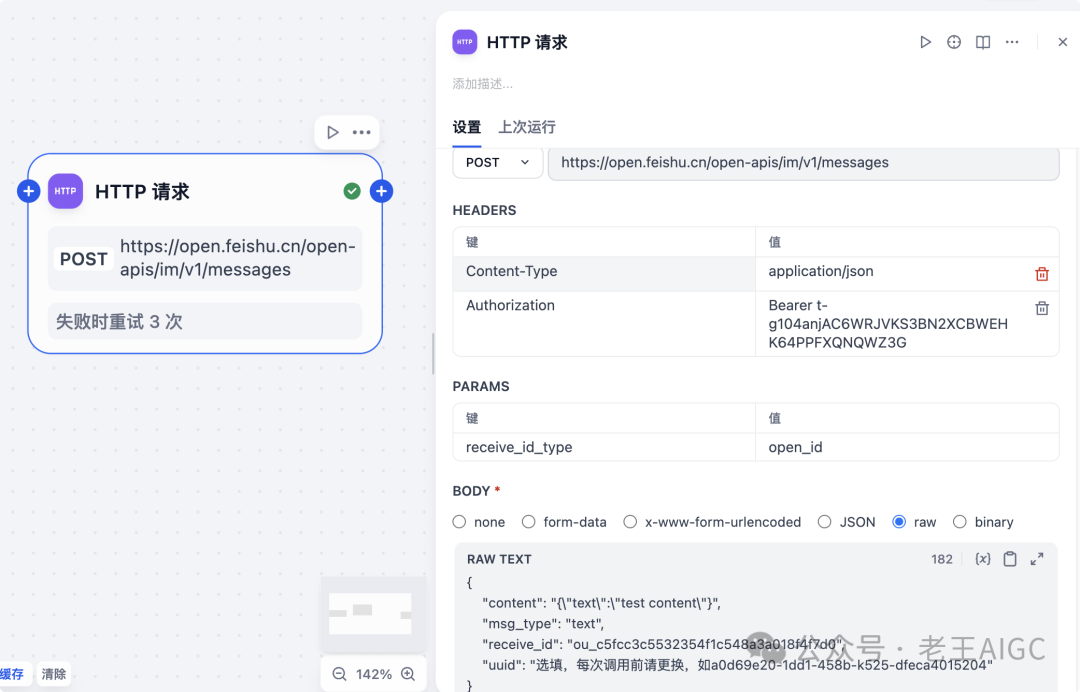Viewport: 1080px width, 692px height.
Task: Click the 182 character count
Action: [942, 559]
